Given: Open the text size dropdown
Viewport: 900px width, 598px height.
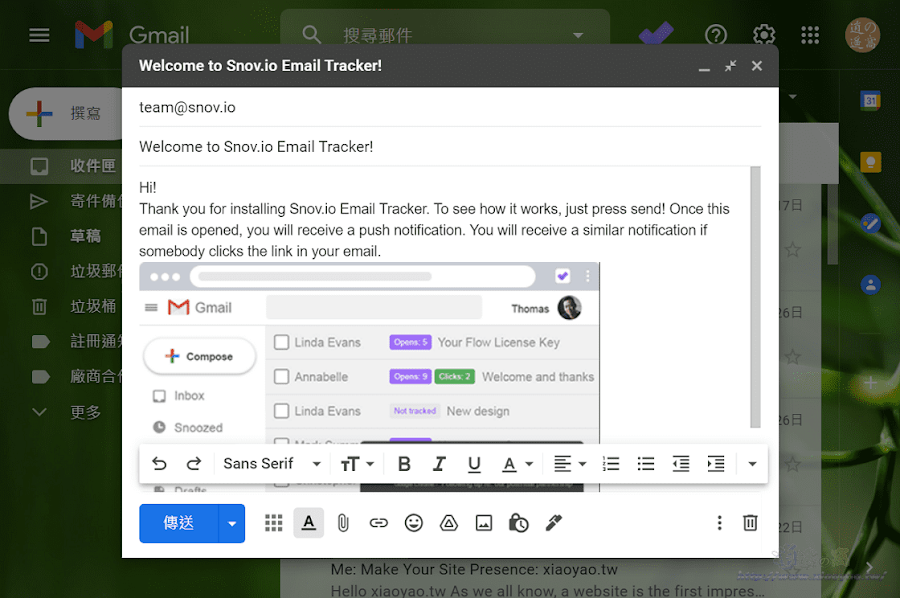Looking at the screenshot, I should [x=357, y=464].
